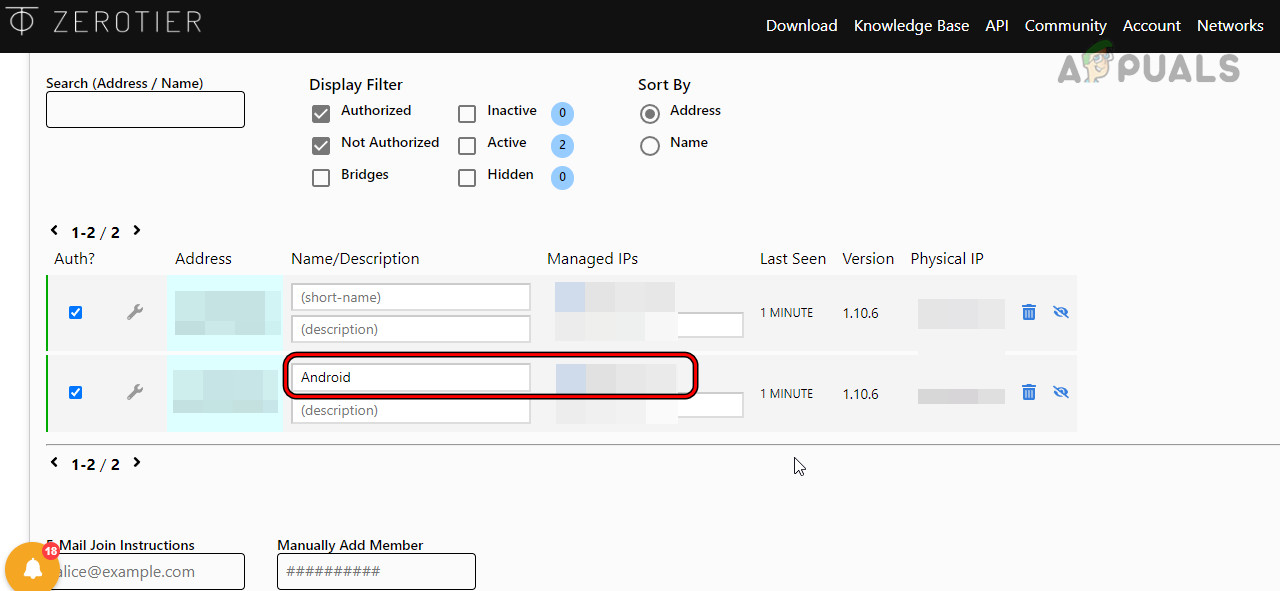Open the notification bell icon at bottom left

[31, 567]
